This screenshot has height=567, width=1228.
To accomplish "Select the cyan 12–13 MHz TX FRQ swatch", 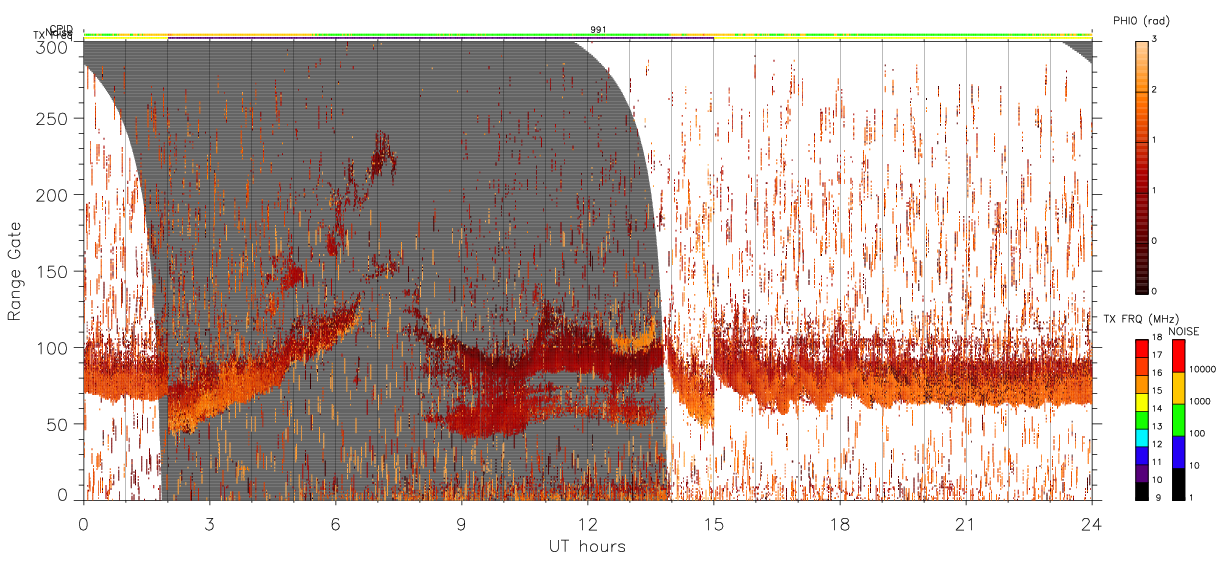I will [1141, 438].
